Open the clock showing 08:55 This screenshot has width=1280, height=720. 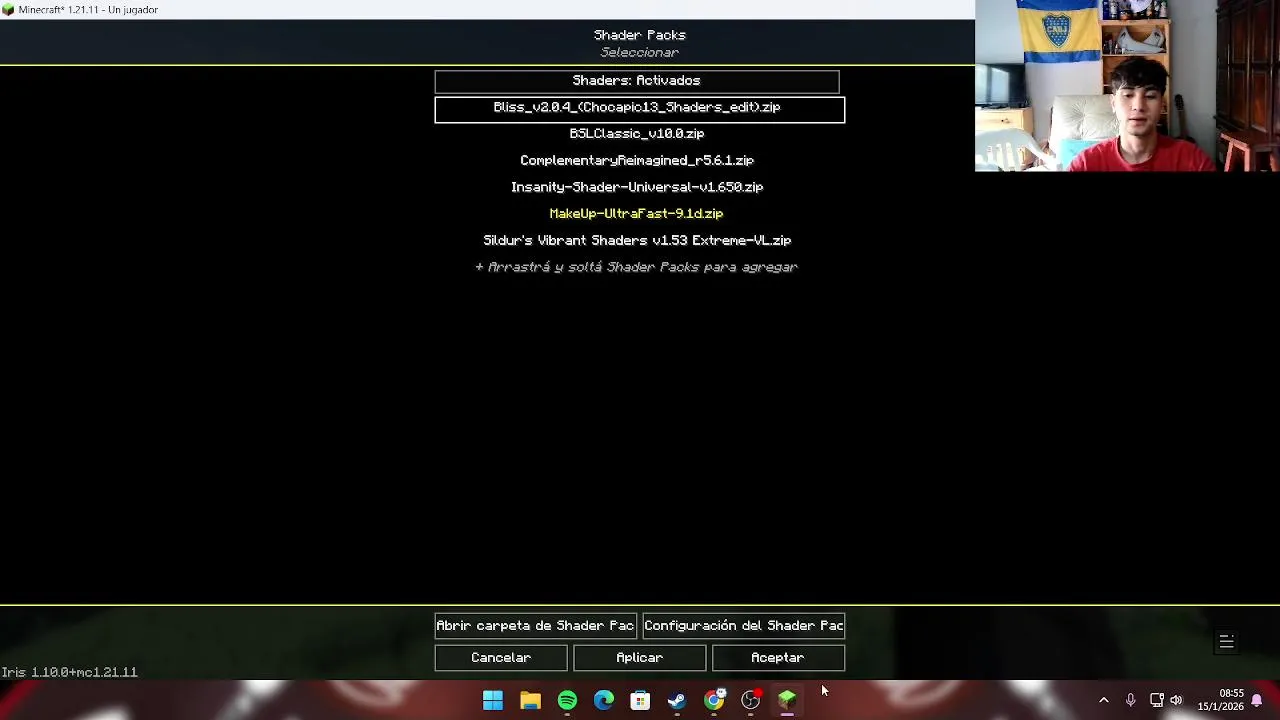pos(1220,700)
